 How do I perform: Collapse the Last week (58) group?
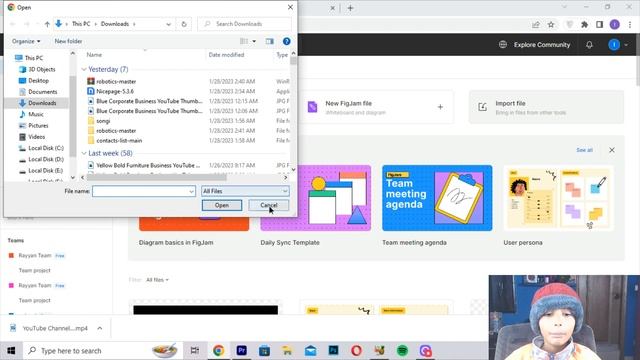[84, 153]
